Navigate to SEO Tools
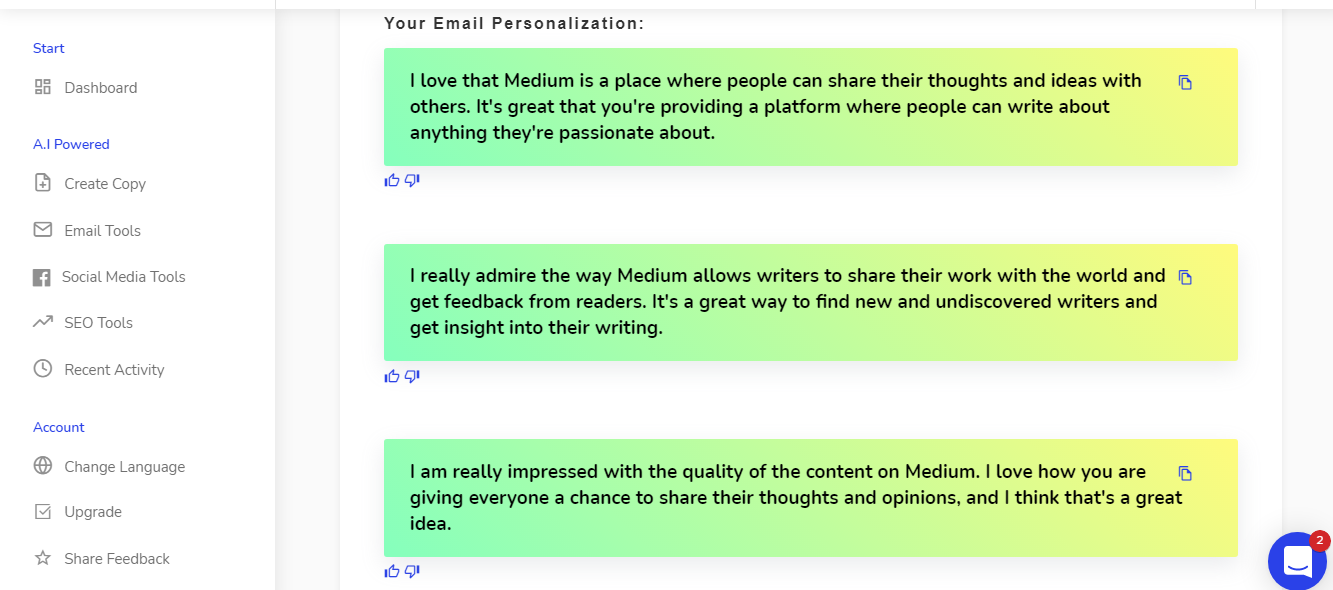The height and width of the screenshot is (590, 1333). [98, 323]
